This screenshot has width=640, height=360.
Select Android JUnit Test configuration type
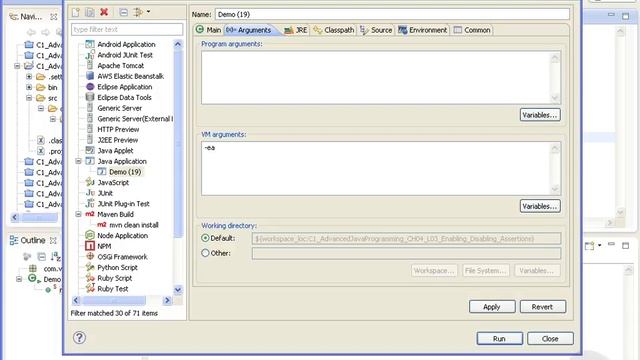124,55
